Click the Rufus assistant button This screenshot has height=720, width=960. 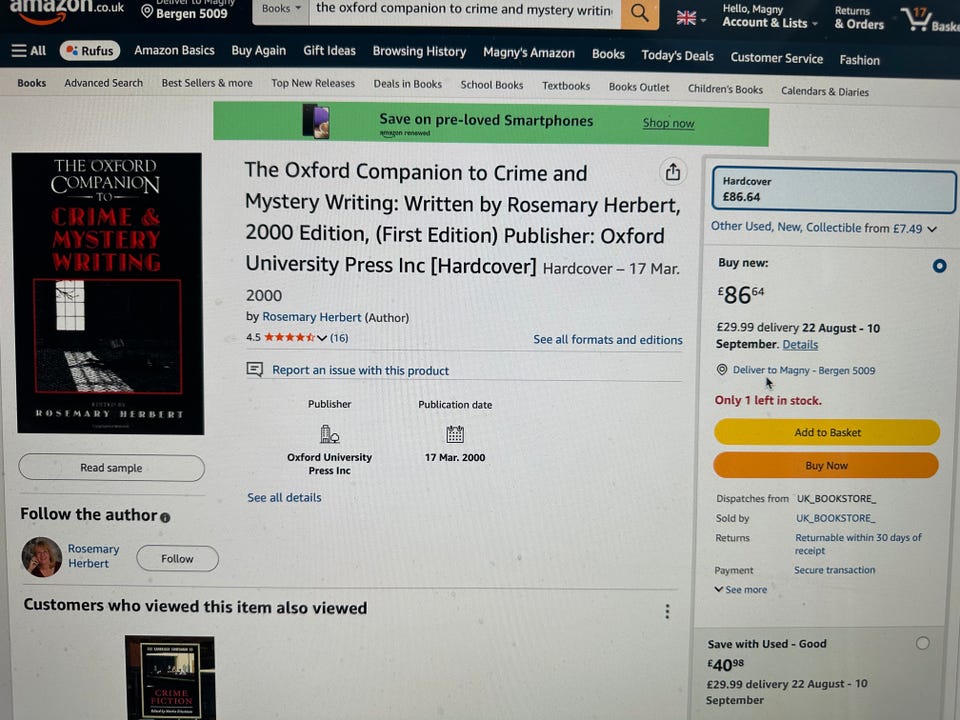pyautogui.click(x=90, y=51)
